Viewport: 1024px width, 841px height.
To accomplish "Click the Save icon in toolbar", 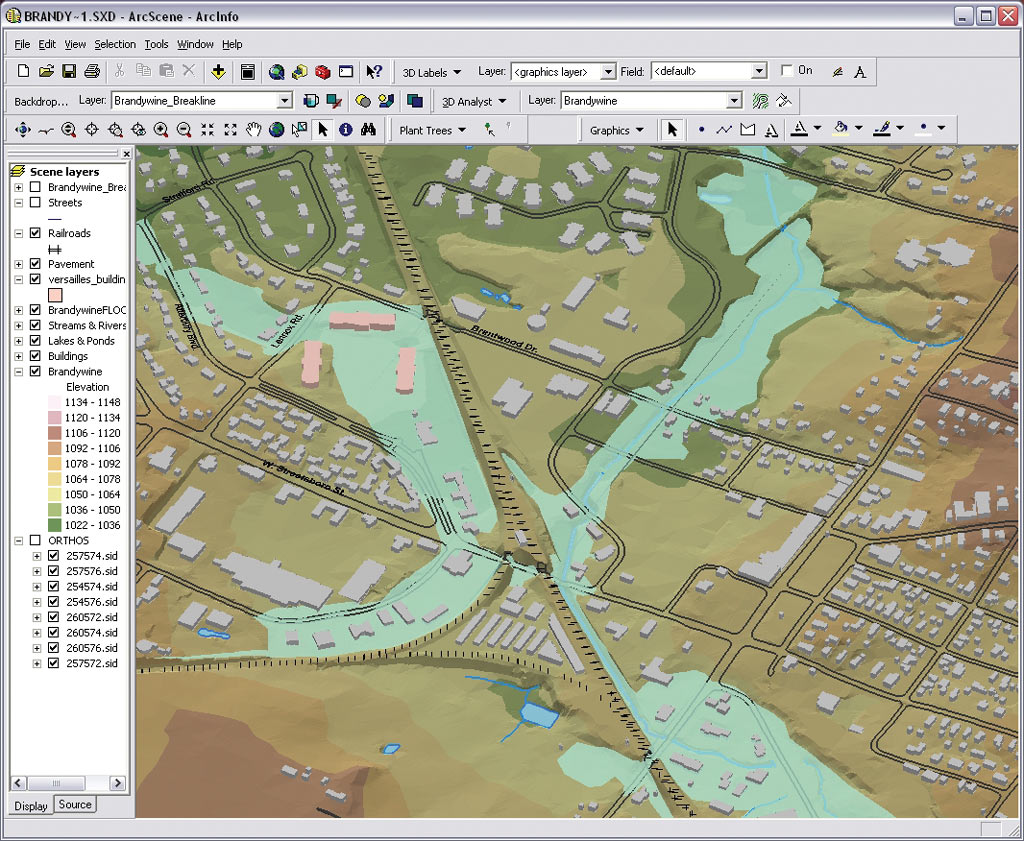I will (x=69, y=72).
